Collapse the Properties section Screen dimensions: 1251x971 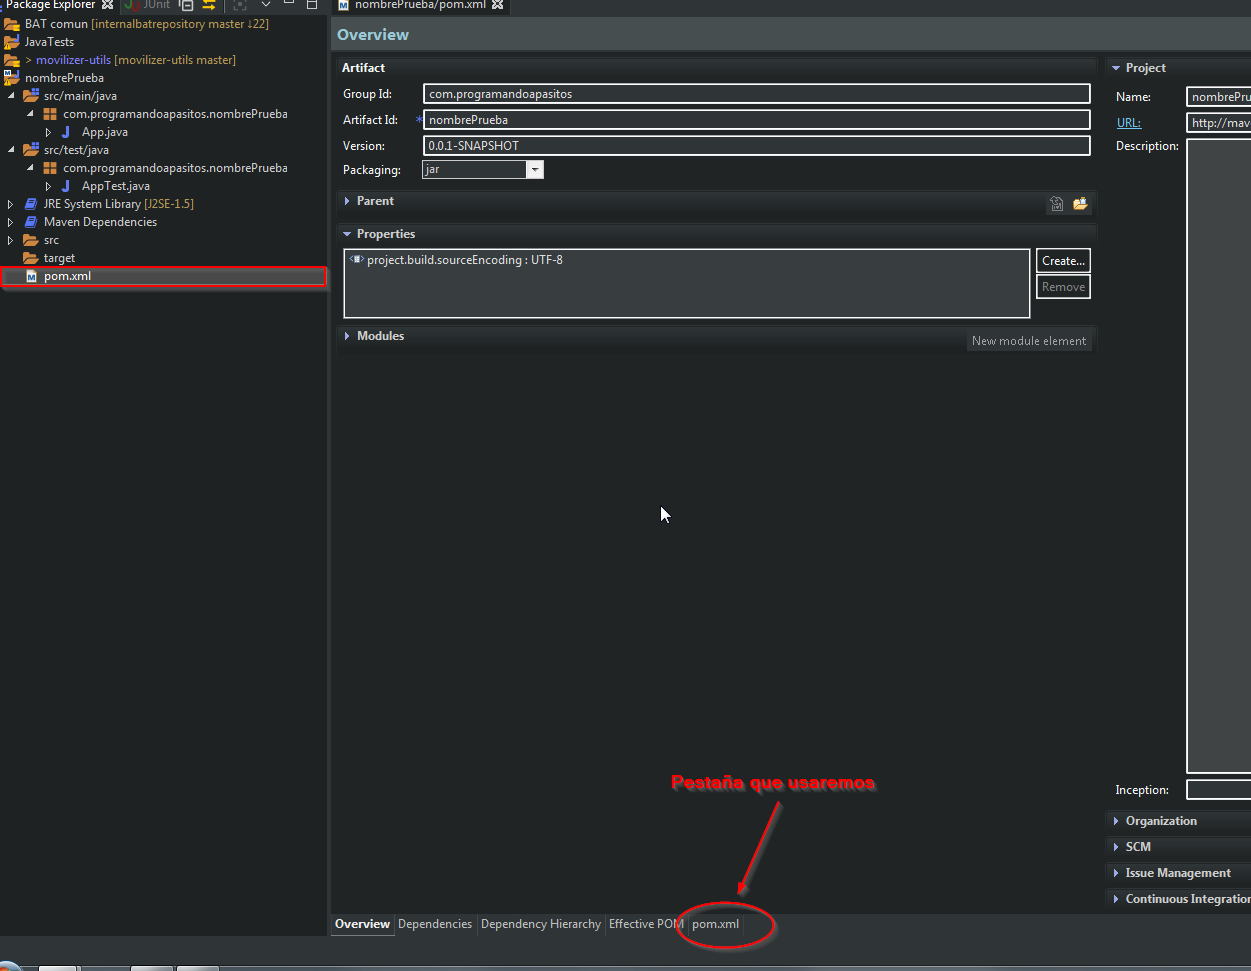(x=348, y=233)
